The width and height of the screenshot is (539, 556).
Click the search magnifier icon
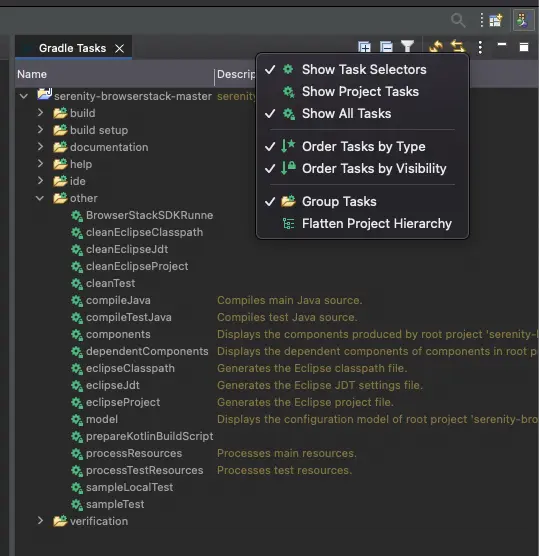(x=458, y=20)
